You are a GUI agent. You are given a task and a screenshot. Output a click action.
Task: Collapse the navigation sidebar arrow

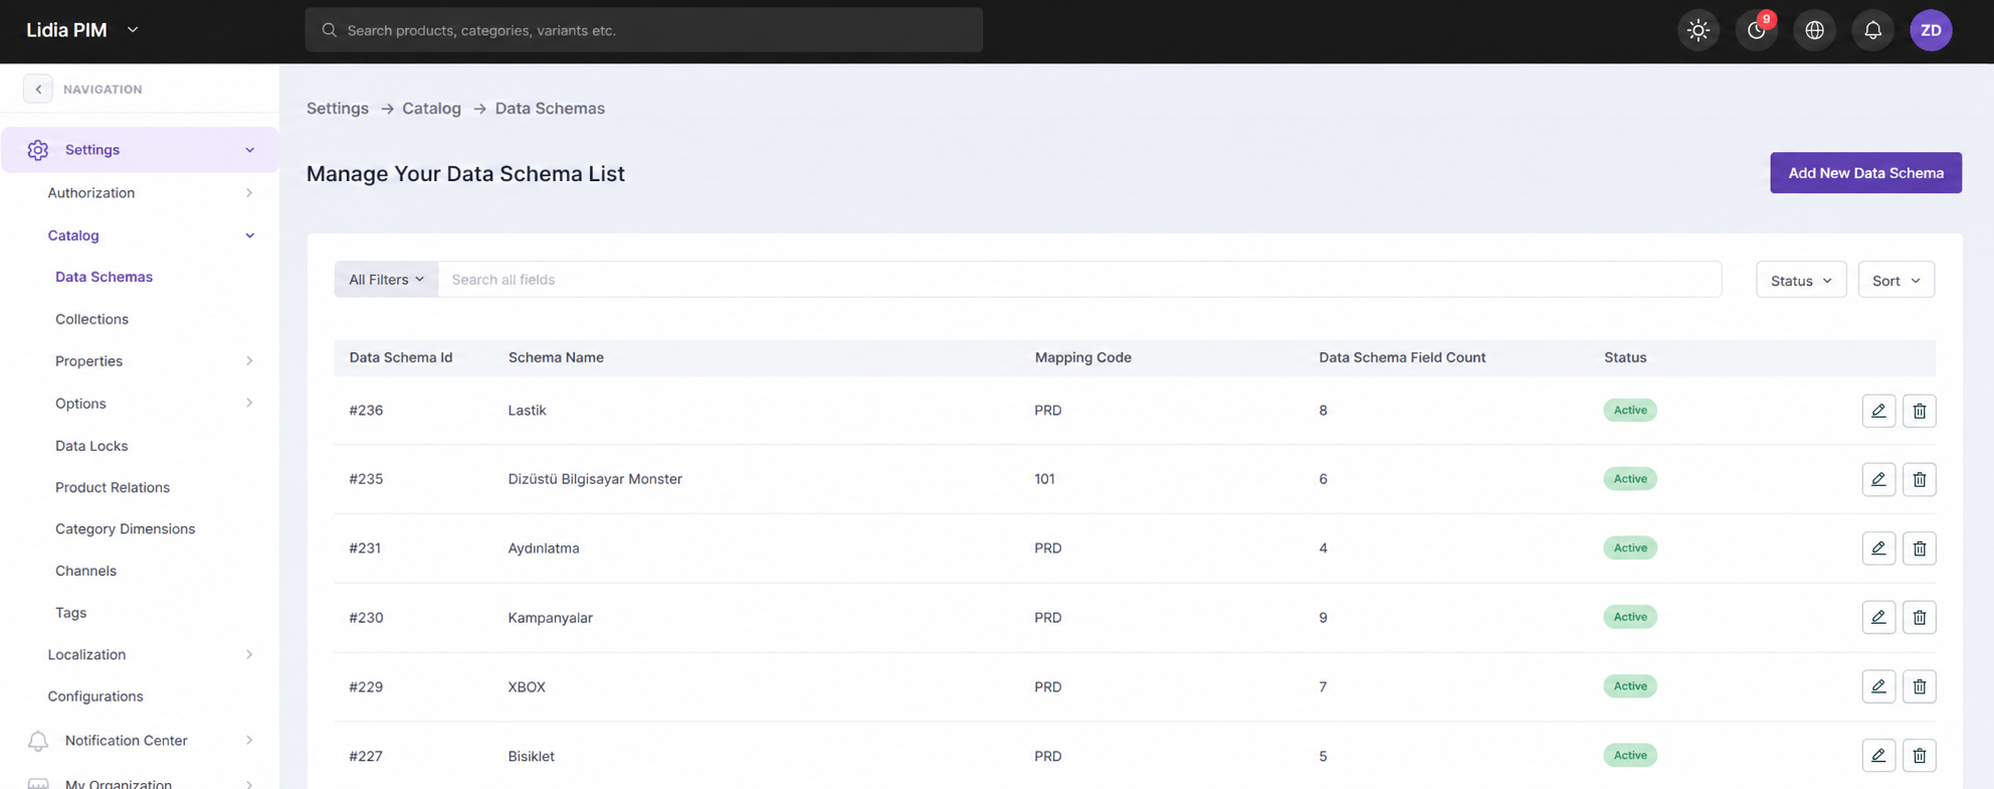[x=38, y=89]
